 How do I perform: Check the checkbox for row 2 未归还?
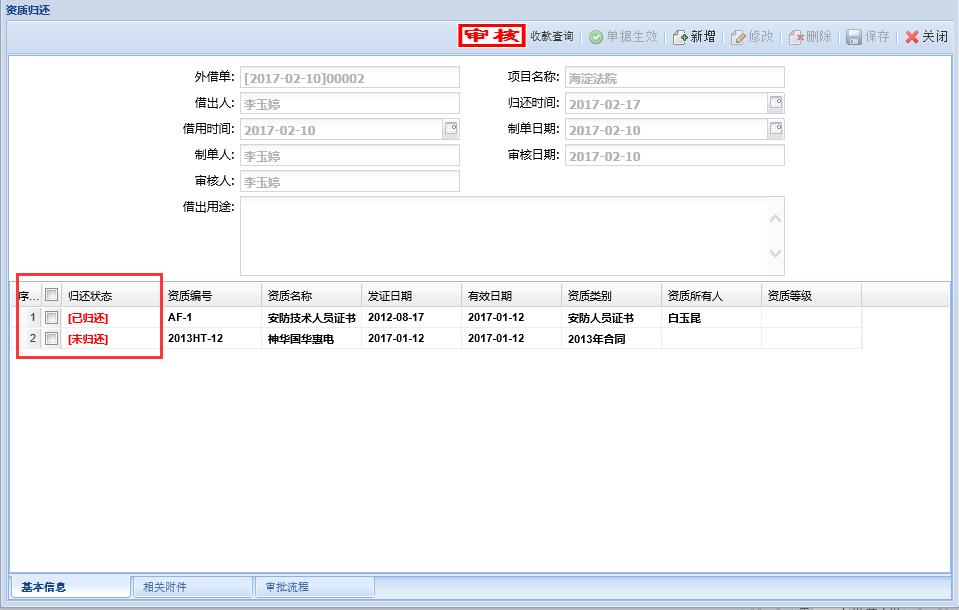click(52, 339)
